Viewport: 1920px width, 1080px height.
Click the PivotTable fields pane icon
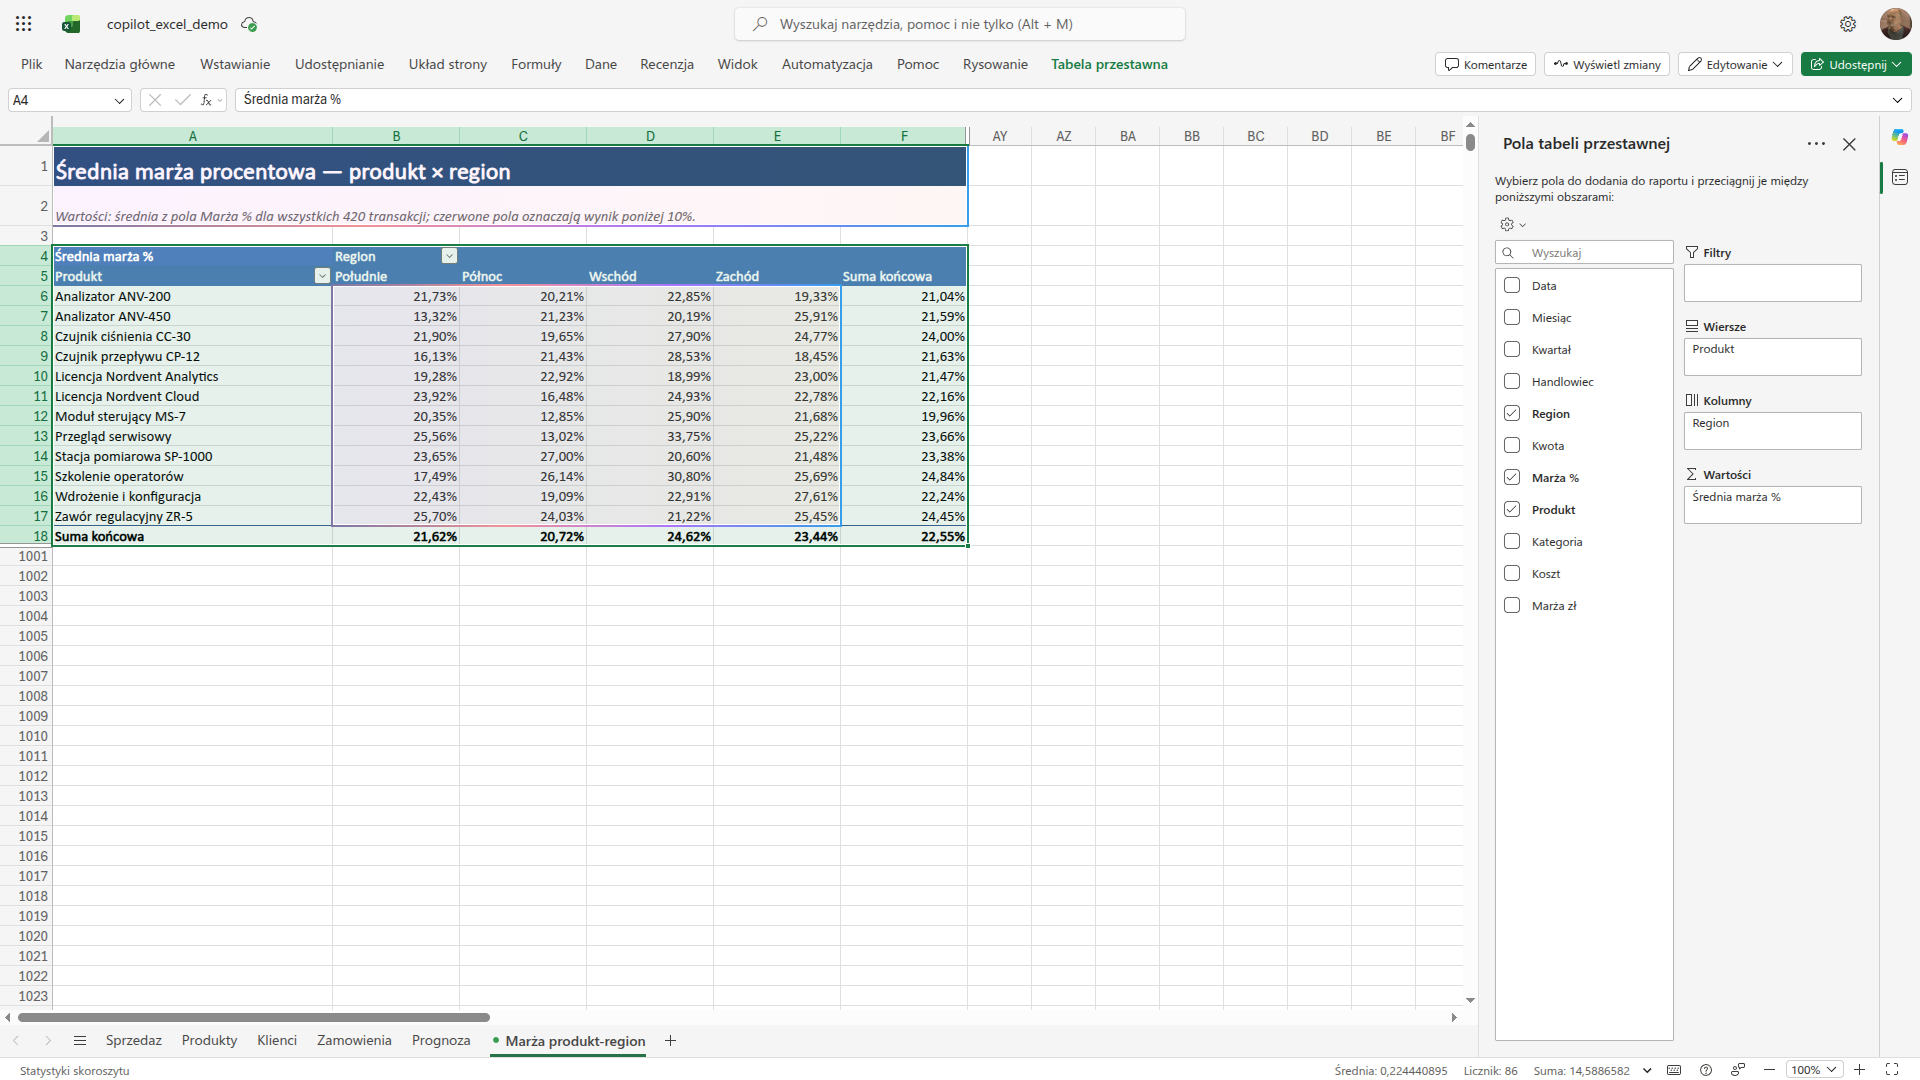point(1900,177)
